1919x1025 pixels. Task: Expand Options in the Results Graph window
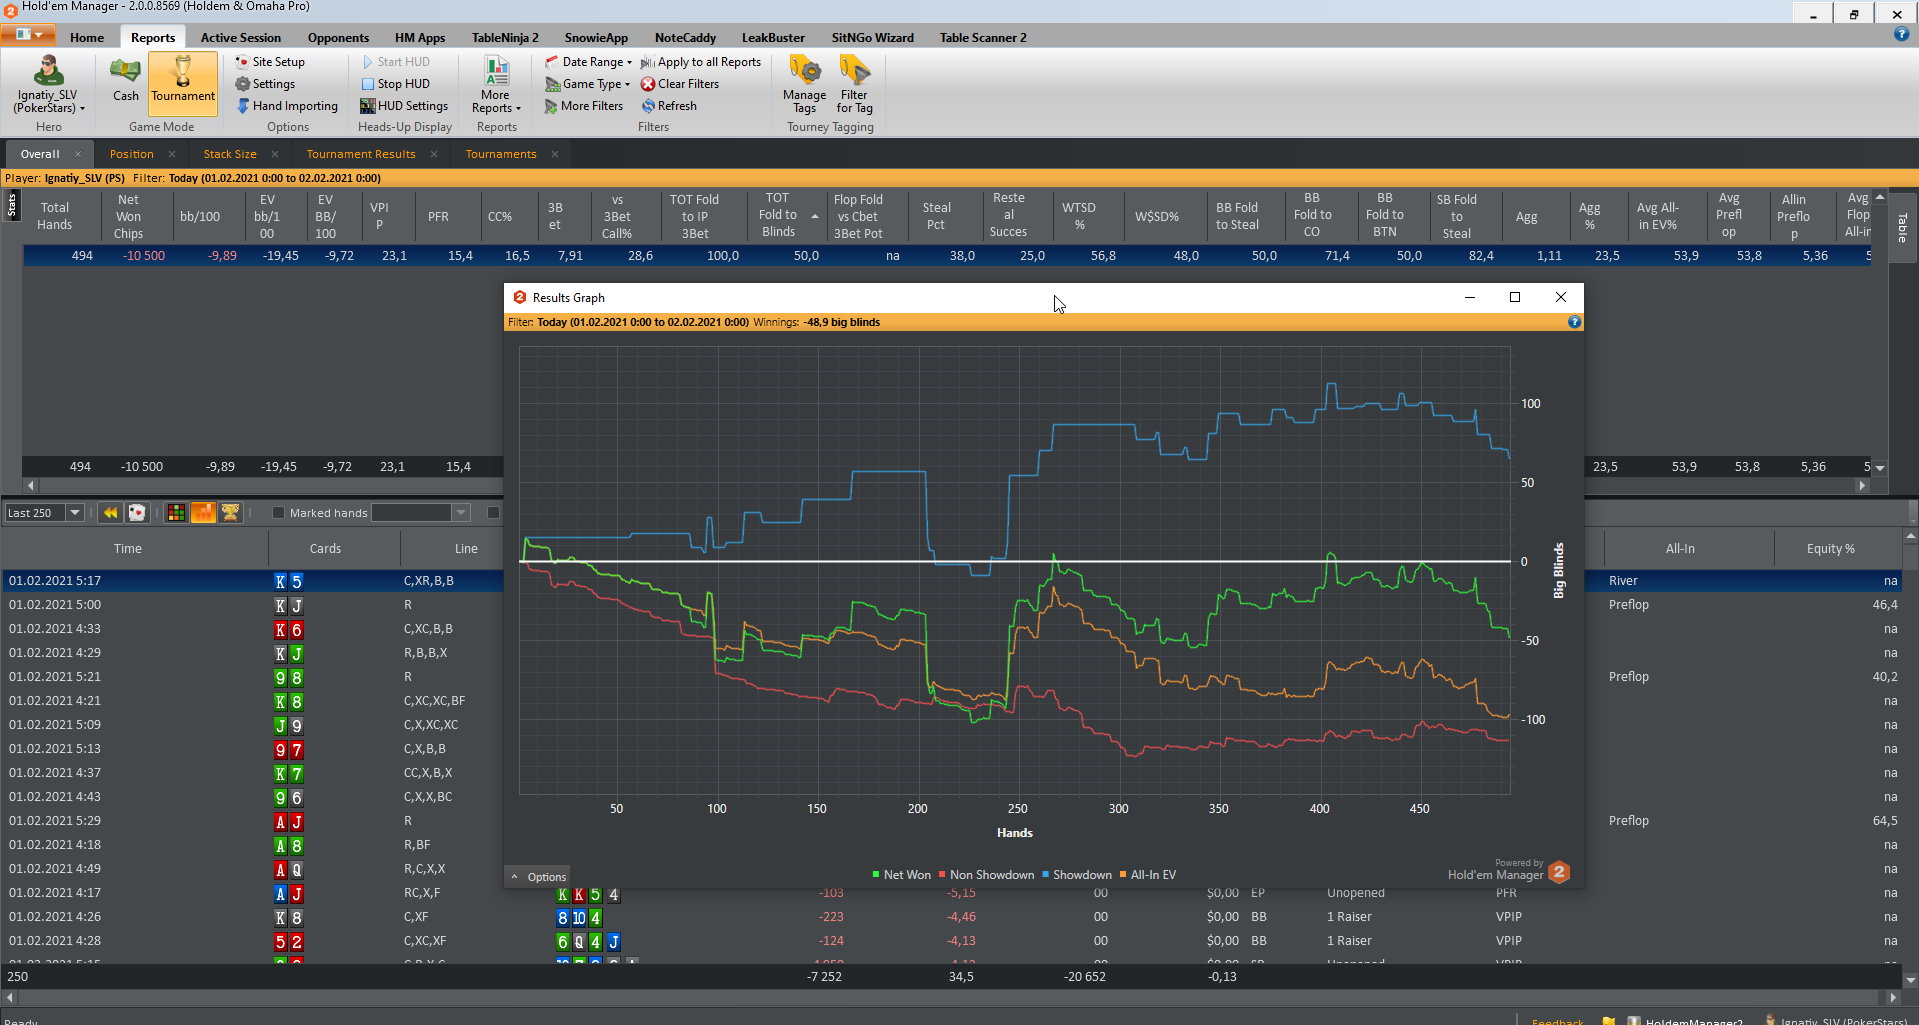(539, 877)
